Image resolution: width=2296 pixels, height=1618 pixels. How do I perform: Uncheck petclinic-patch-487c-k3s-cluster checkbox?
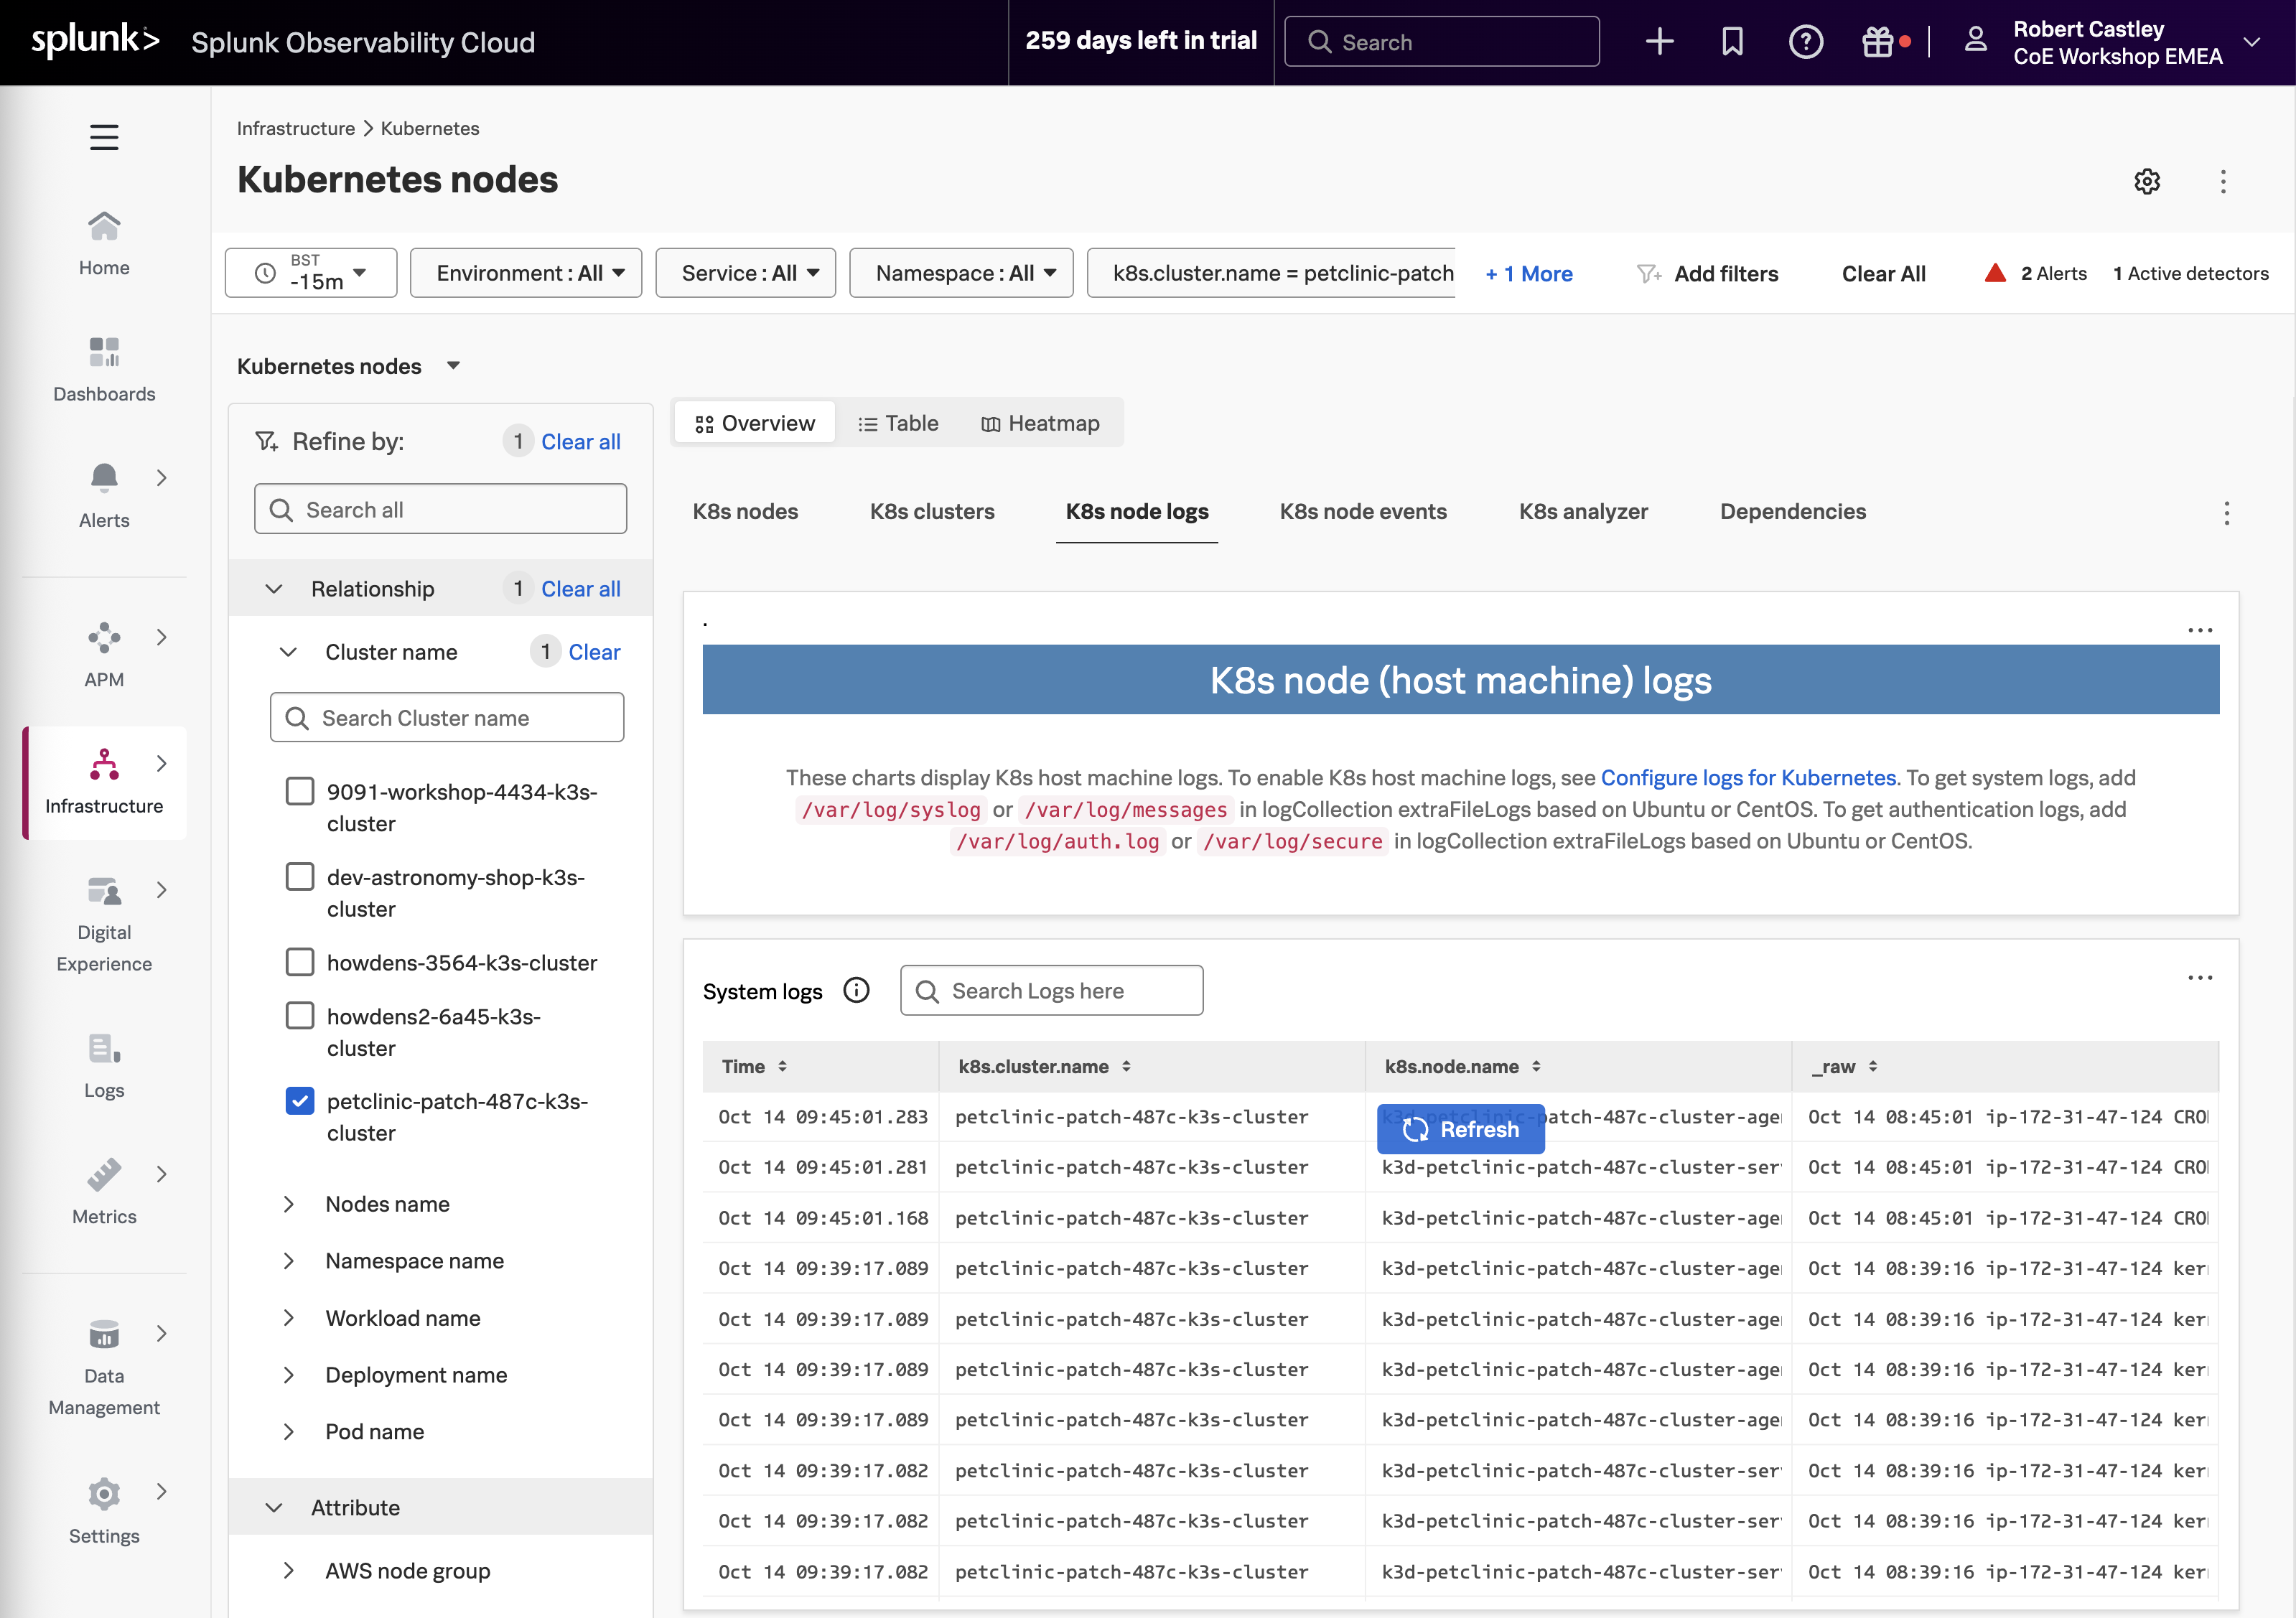[x=300, y=1101]
